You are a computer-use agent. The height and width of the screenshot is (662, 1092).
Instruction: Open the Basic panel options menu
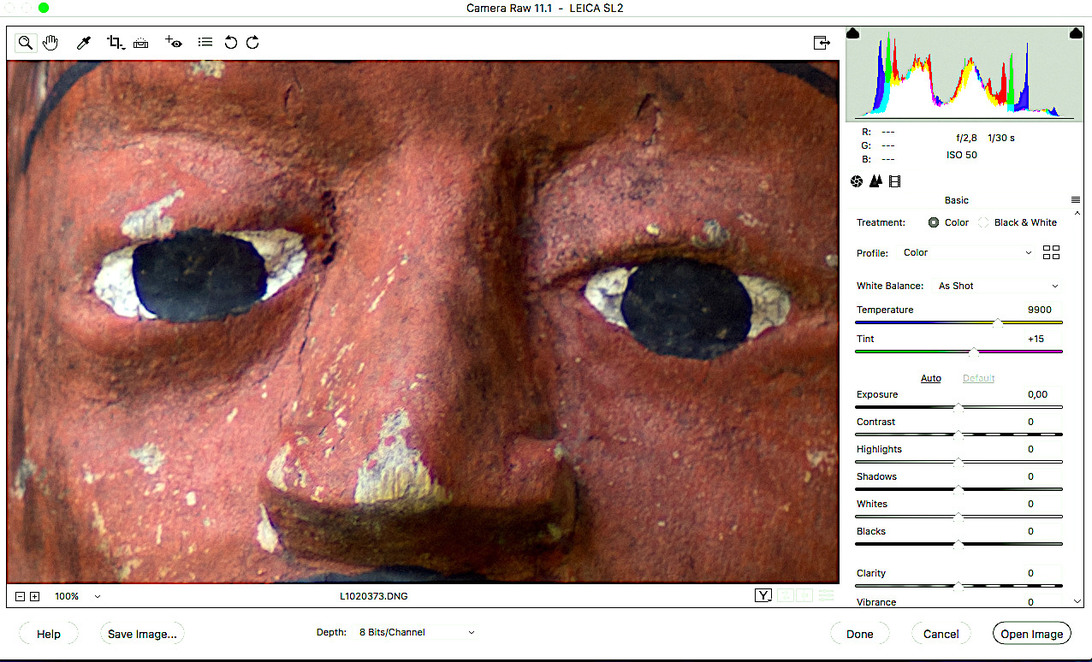1075,200
